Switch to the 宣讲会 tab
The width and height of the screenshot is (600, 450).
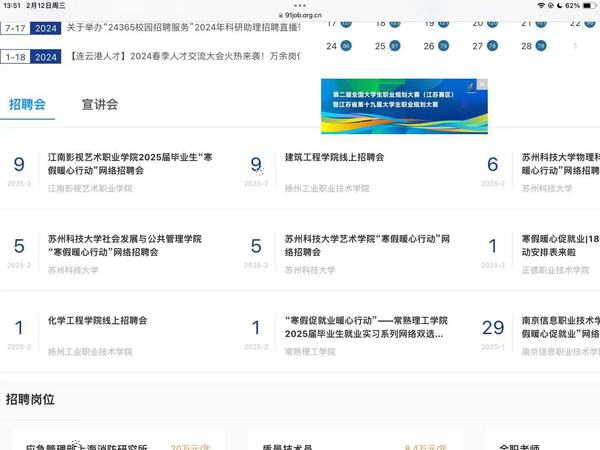pyautogui.click(x=100, y=104)
